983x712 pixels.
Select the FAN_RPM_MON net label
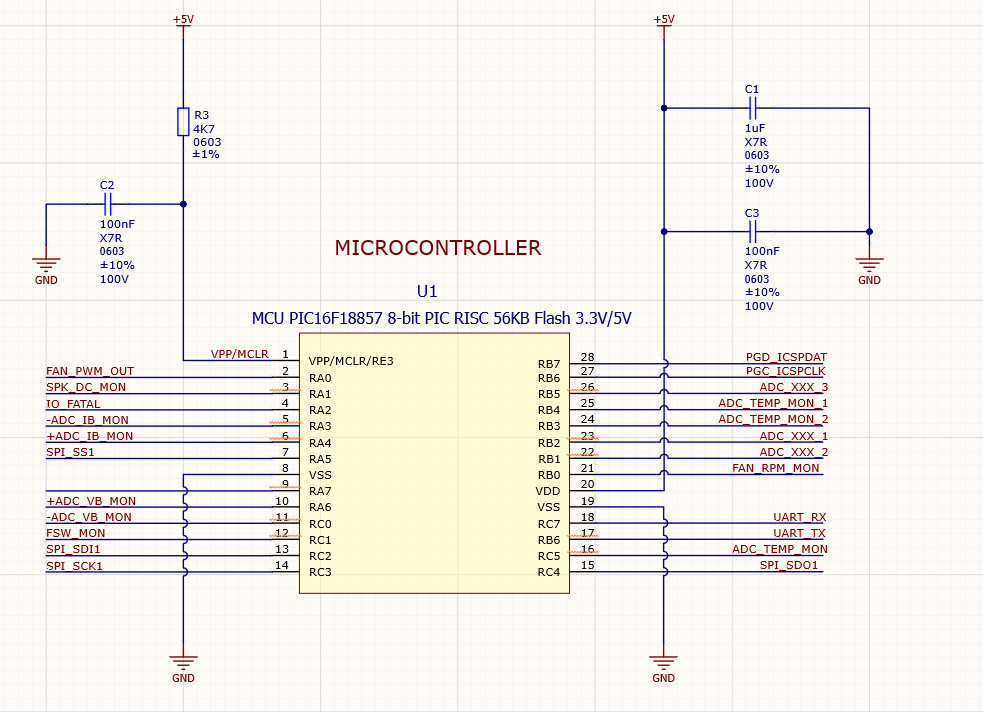pyautogui.click(x=775, y=468)
